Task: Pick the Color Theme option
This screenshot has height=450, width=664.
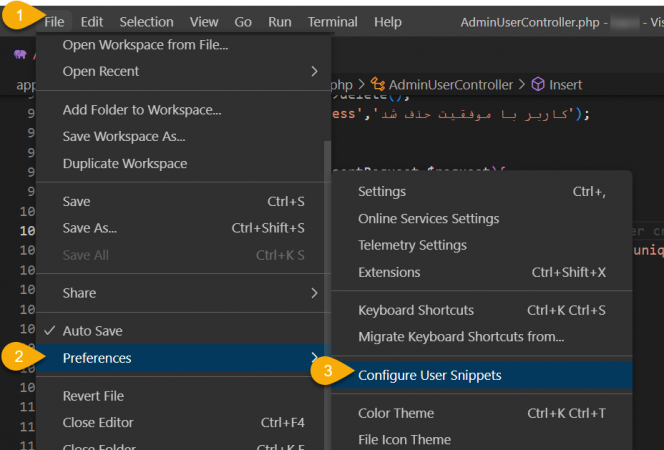Action: 396,413
